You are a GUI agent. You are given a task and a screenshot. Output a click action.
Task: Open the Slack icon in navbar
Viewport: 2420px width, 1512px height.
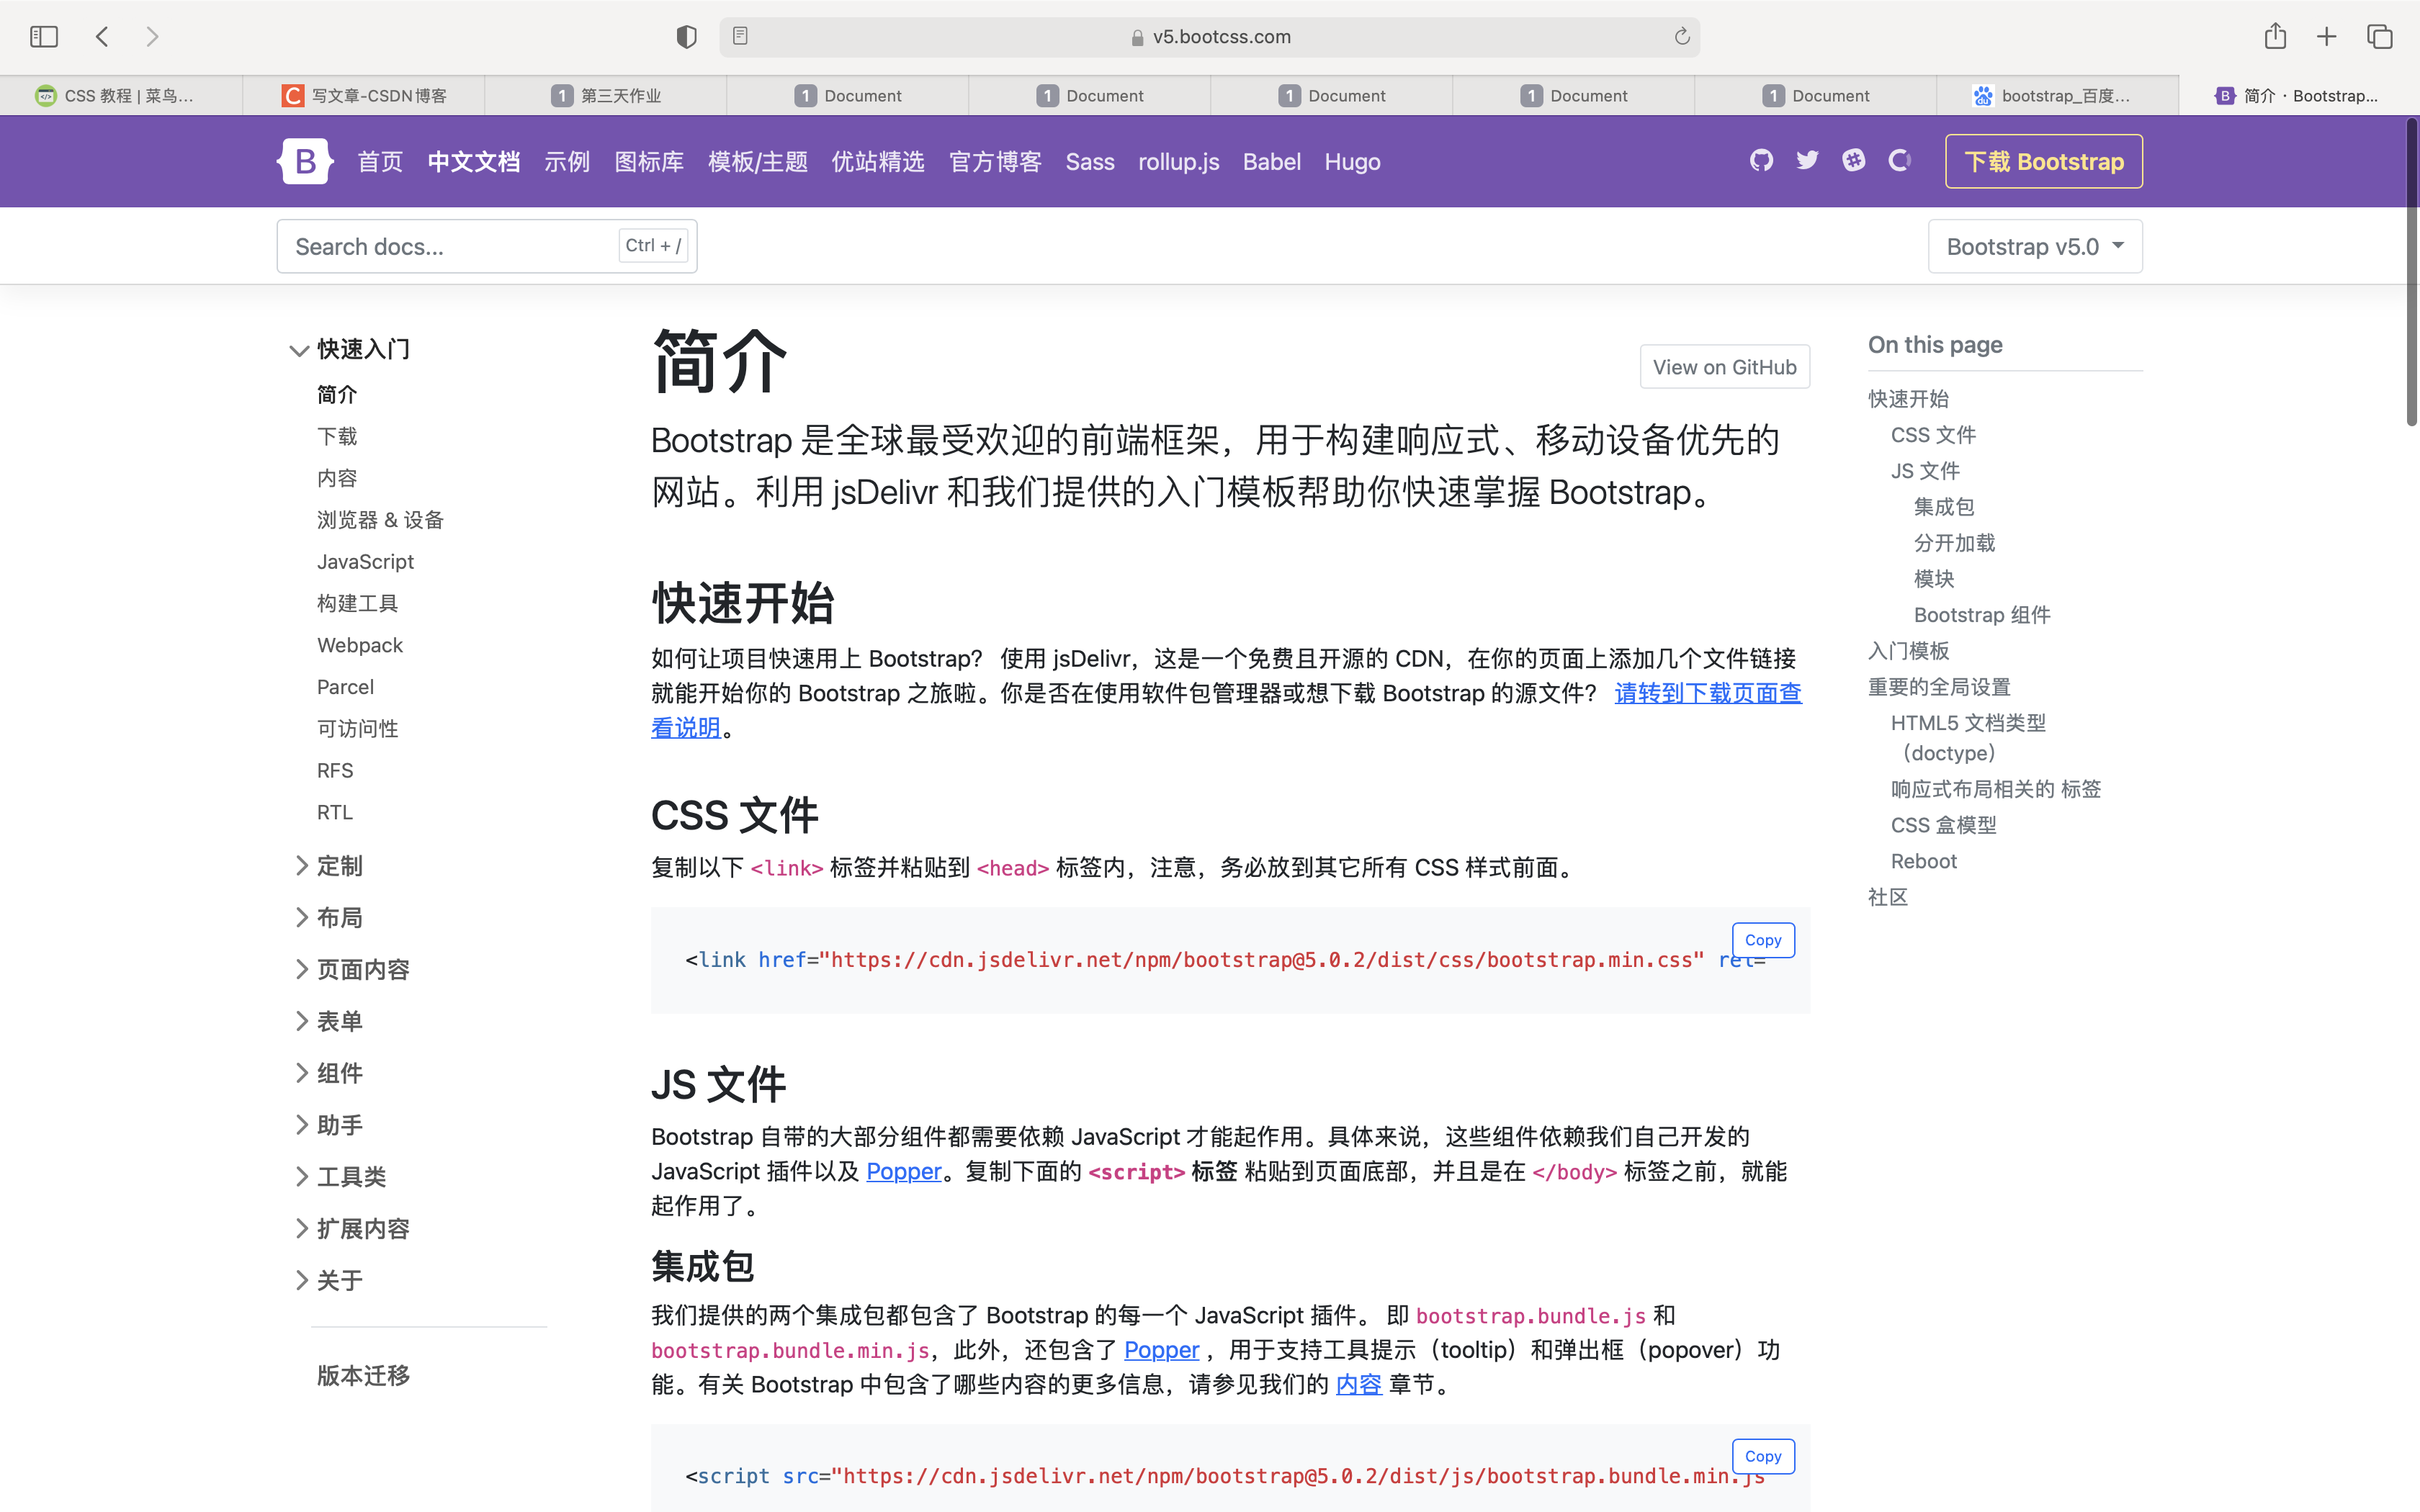(1854, 160)
